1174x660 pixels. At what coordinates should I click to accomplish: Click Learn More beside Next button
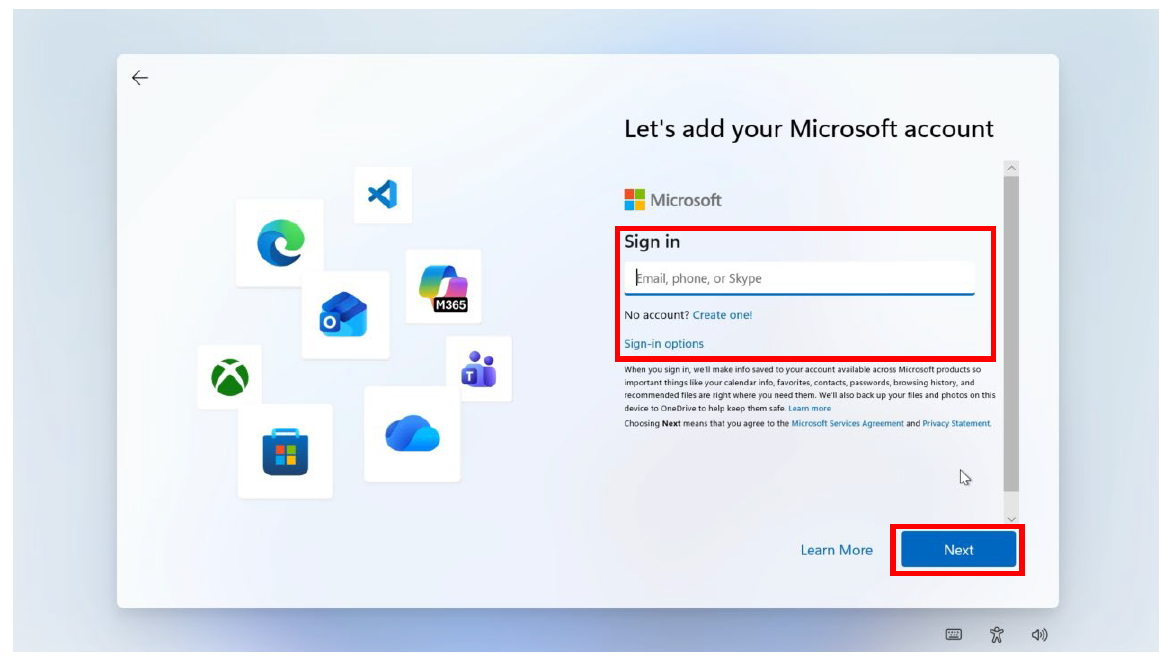coord(836,550)
